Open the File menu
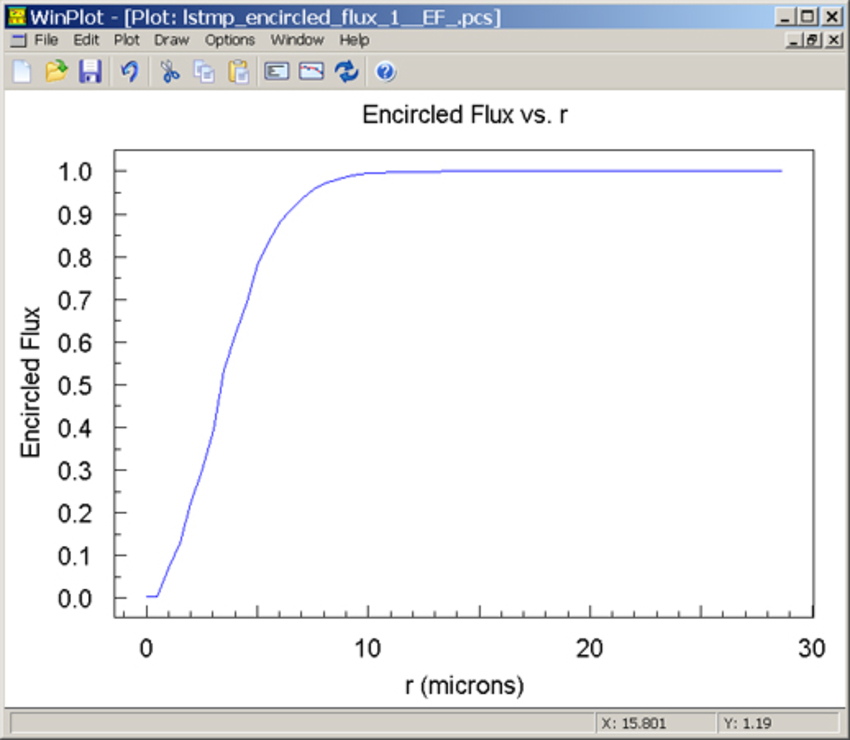The image size is (850, 740). click(46, 40)
